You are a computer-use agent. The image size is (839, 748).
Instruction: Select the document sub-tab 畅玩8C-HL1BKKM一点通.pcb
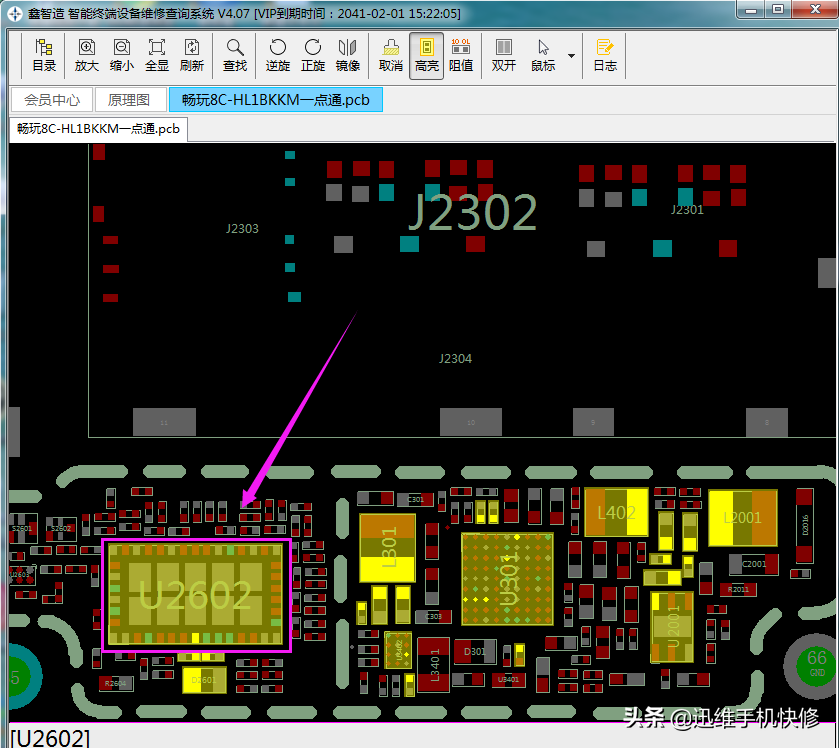click(x=98, y=129)
